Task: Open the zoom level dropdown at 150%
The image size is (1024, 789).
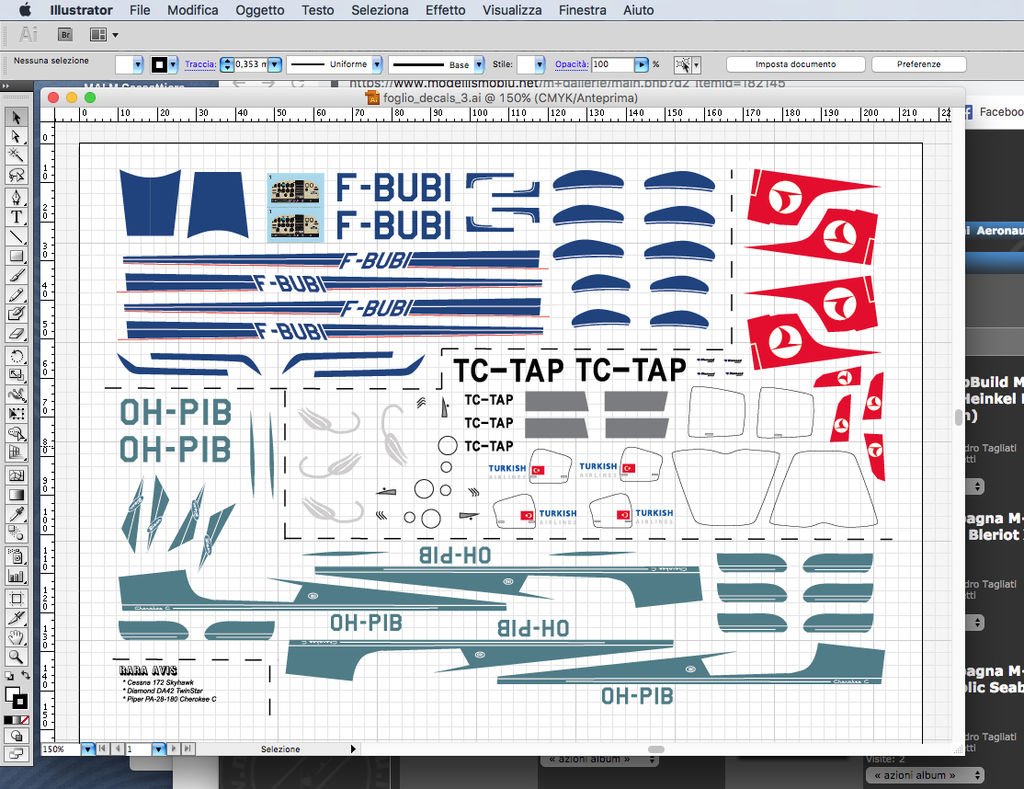Action: pyautogui.click(x=88, y=749)
